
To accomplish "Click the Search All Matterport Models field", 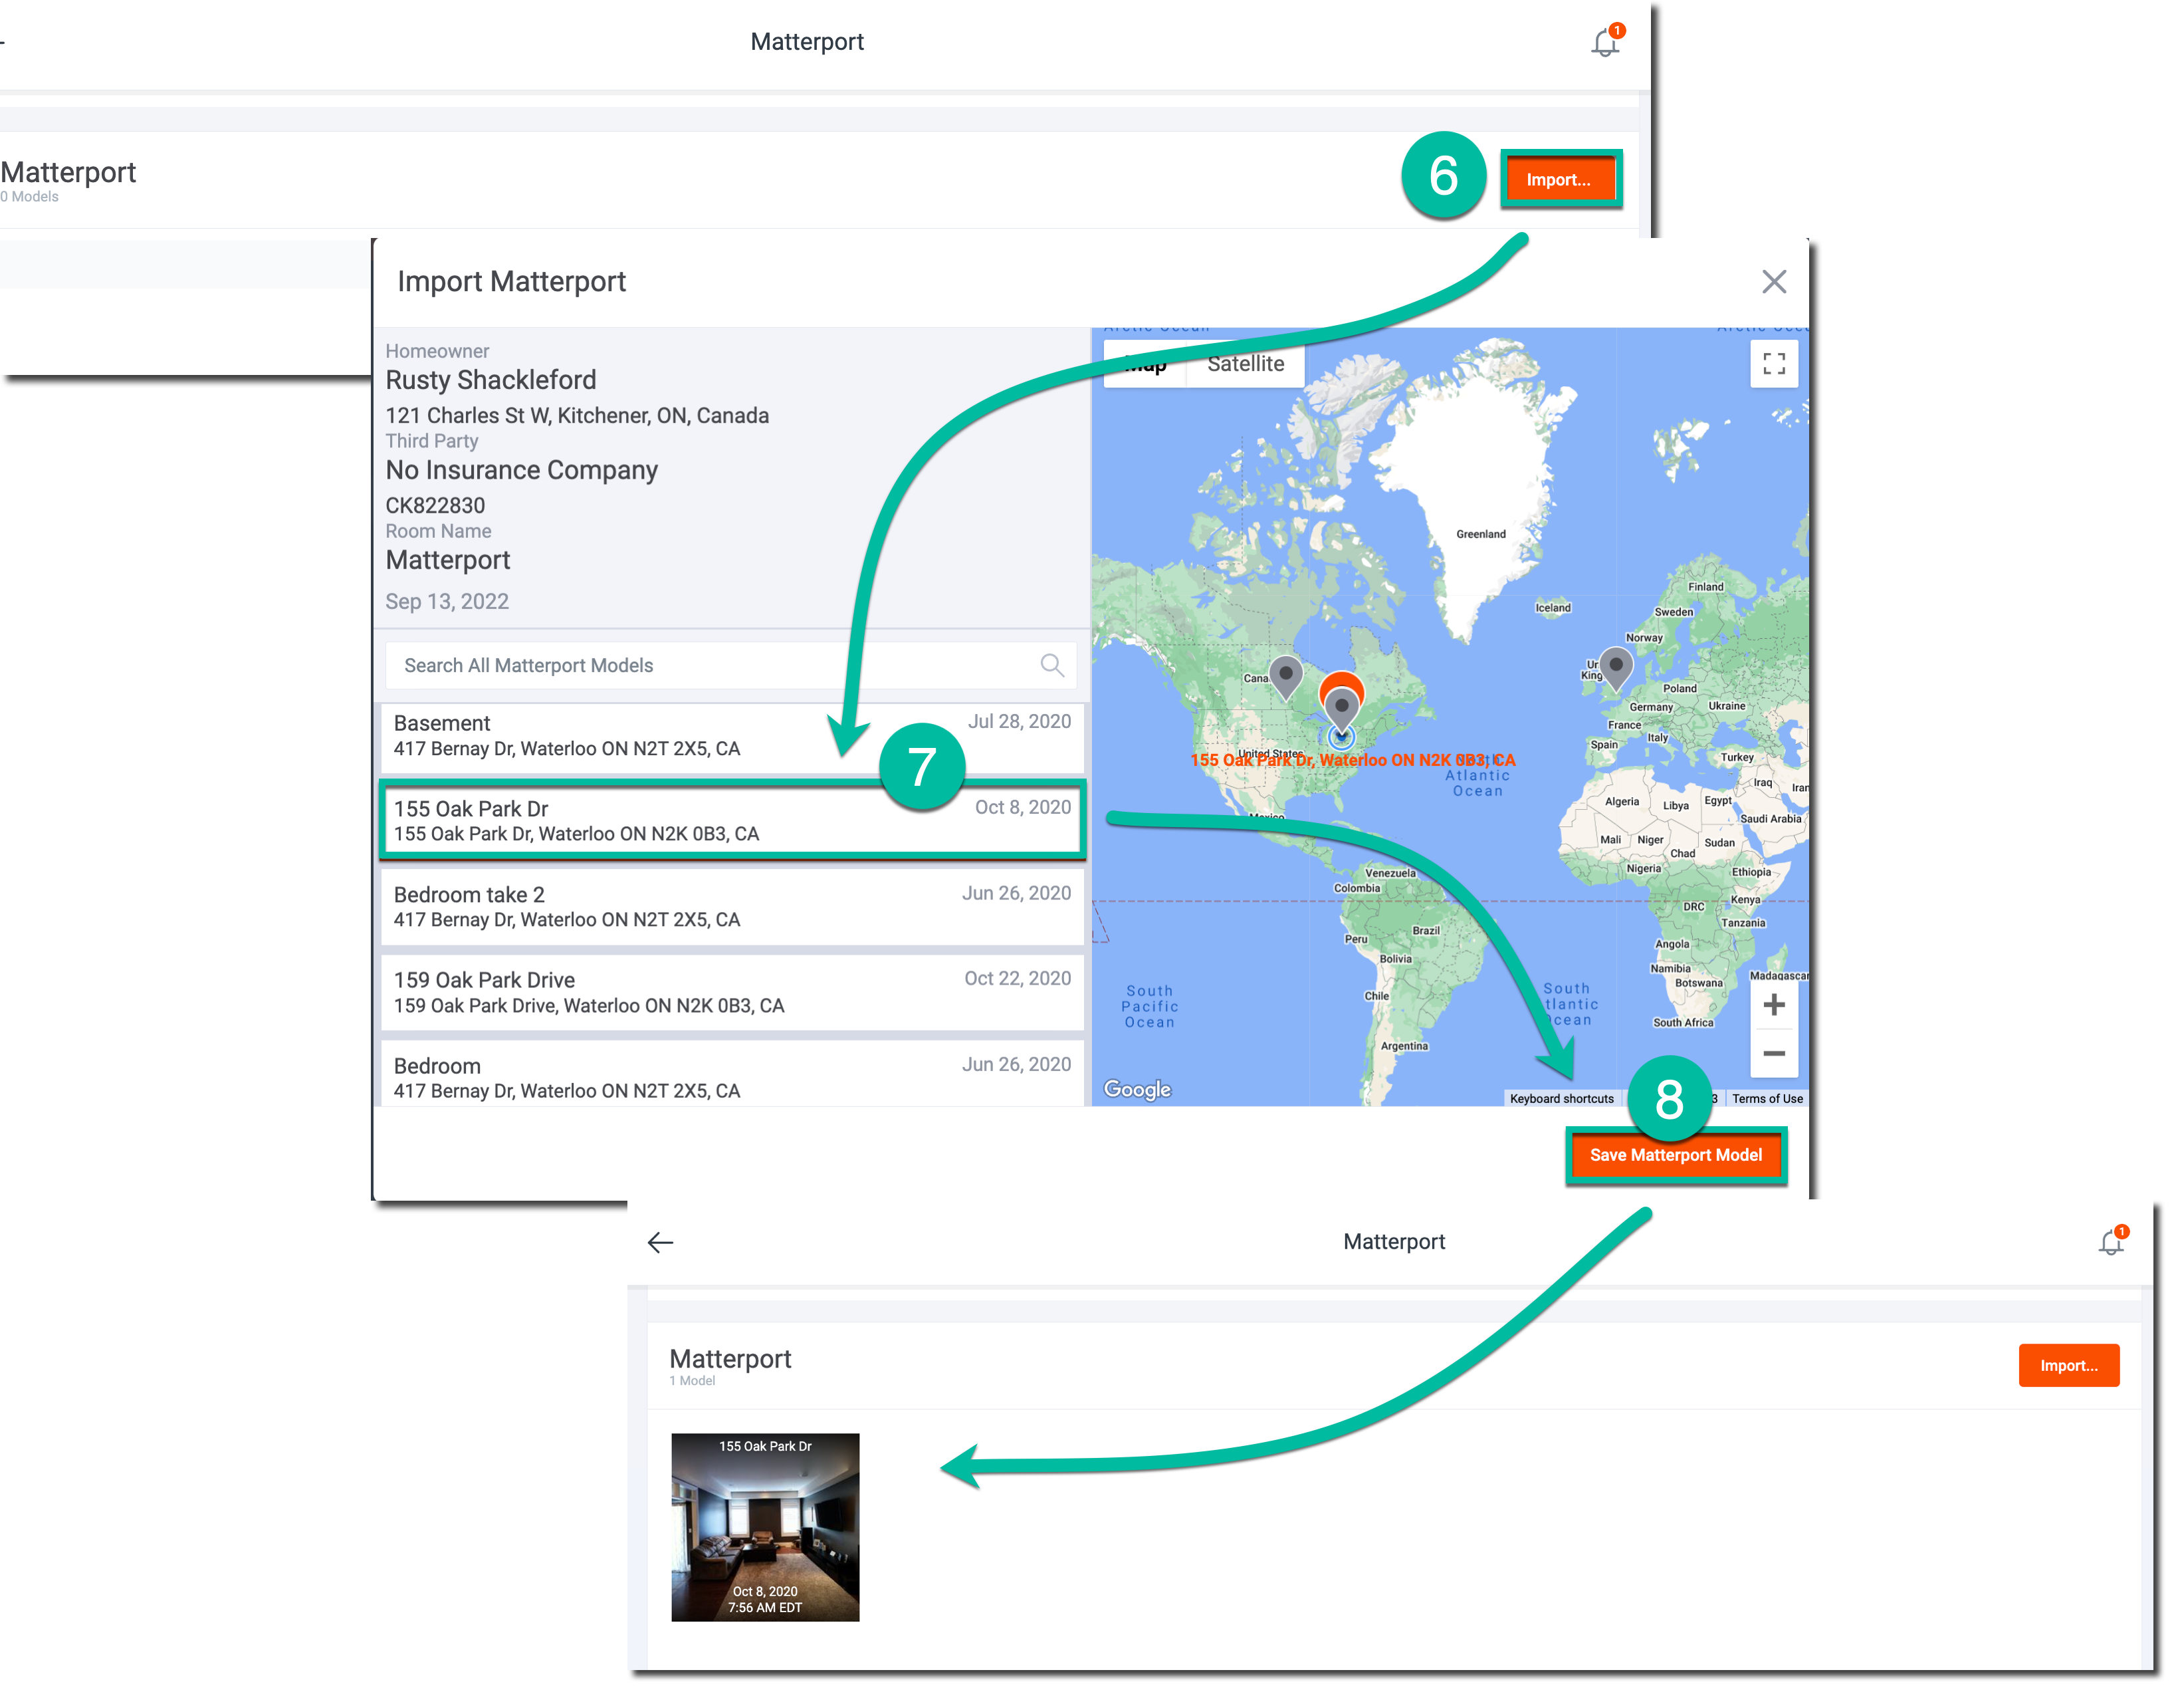I will (x=700, y=665).
